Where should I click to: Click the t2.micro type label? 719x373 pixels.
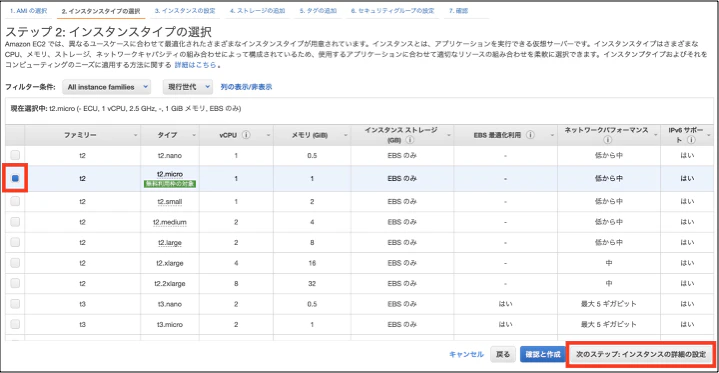tap(170, 174)
